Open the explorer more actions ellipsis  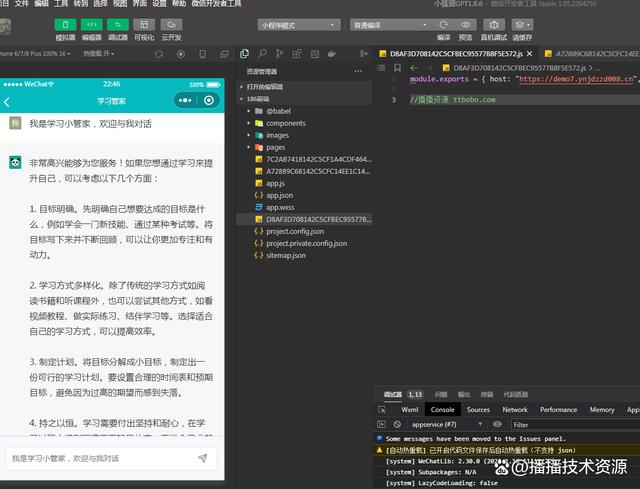tap(358, 71)
